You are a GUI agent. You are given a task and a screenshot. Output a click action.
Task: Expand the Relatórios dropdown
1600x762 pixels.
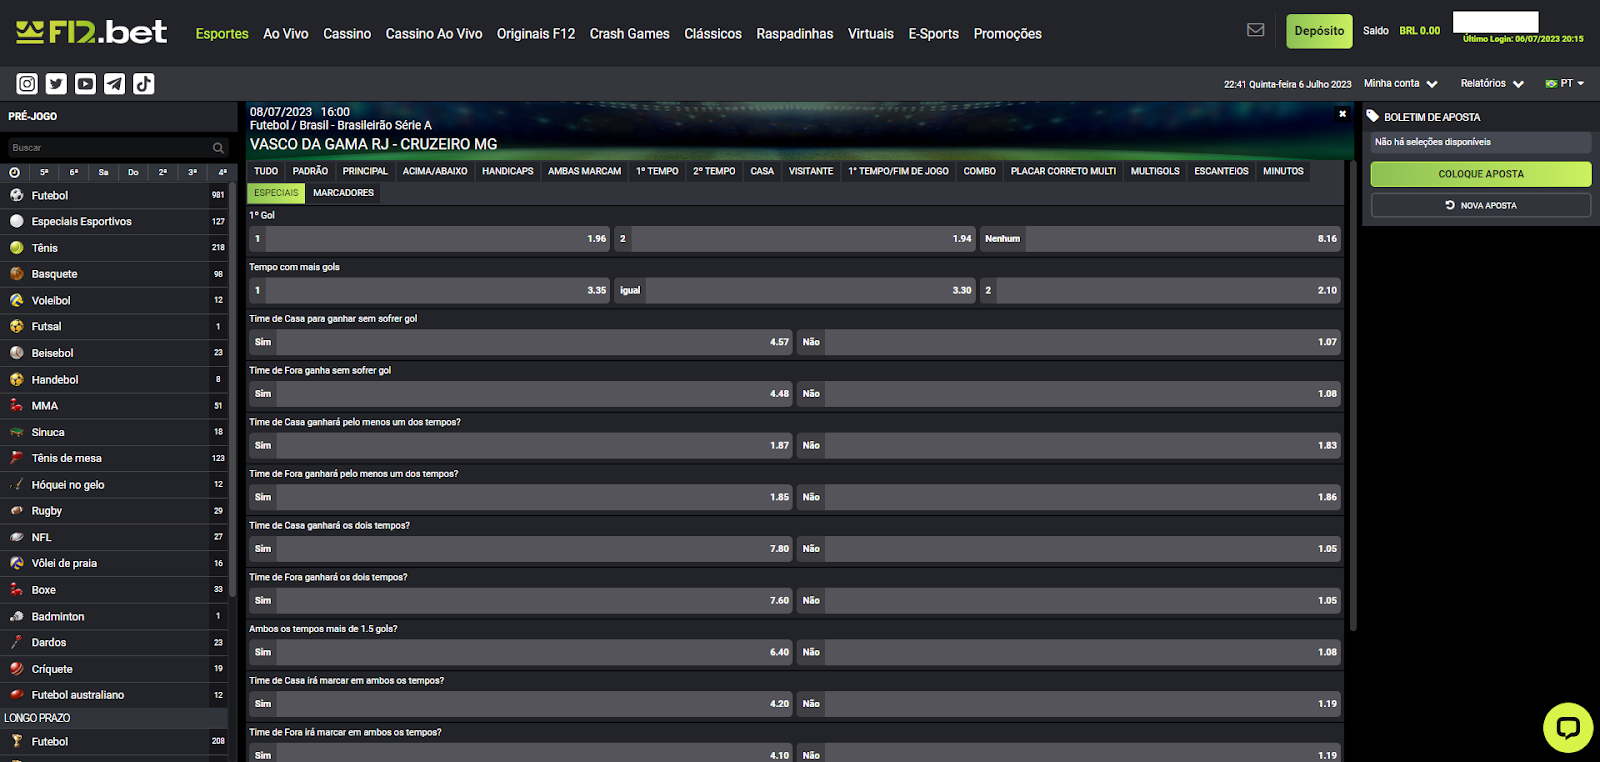1492,84
